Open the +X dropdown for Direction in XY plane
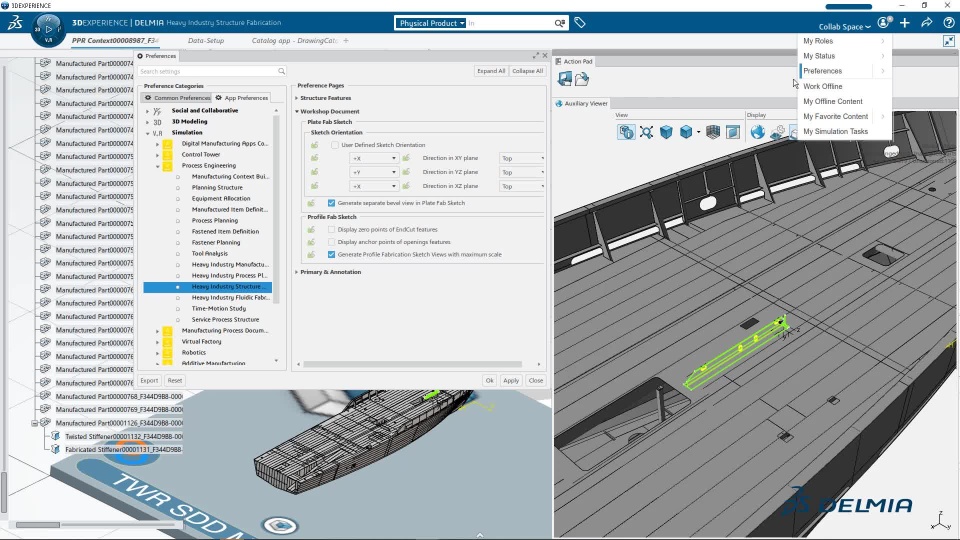960x540 pixels. [x=373, y=158]
